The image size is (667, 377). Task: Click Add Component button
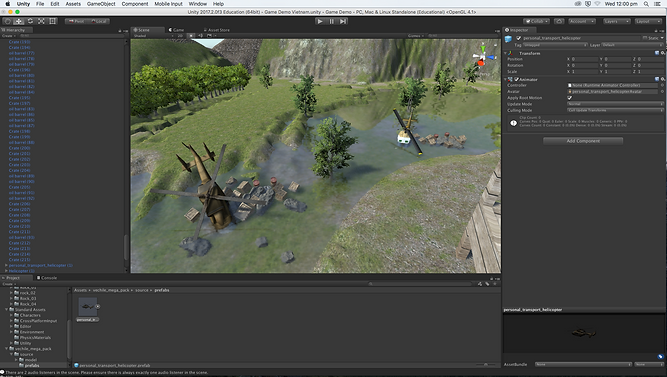(583, 141)
